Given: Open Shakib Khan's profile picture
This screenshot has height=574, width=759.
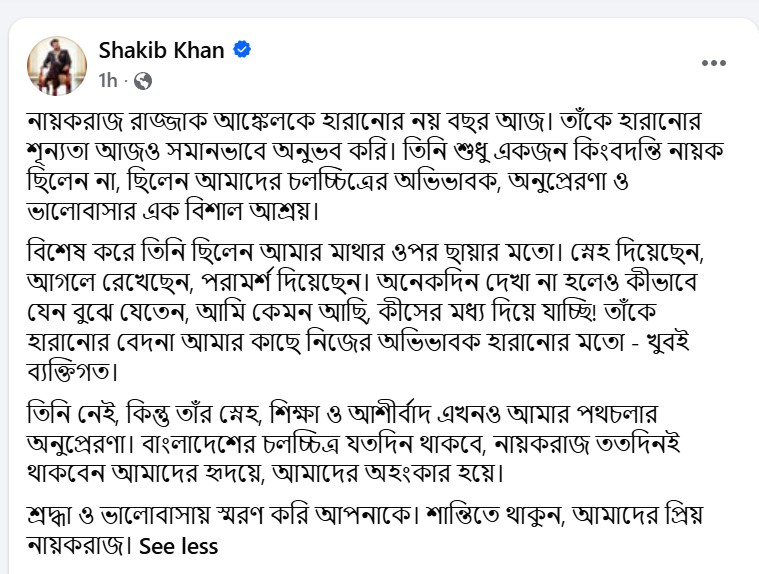Looking at the screenshot, I should tap(57, 65).
